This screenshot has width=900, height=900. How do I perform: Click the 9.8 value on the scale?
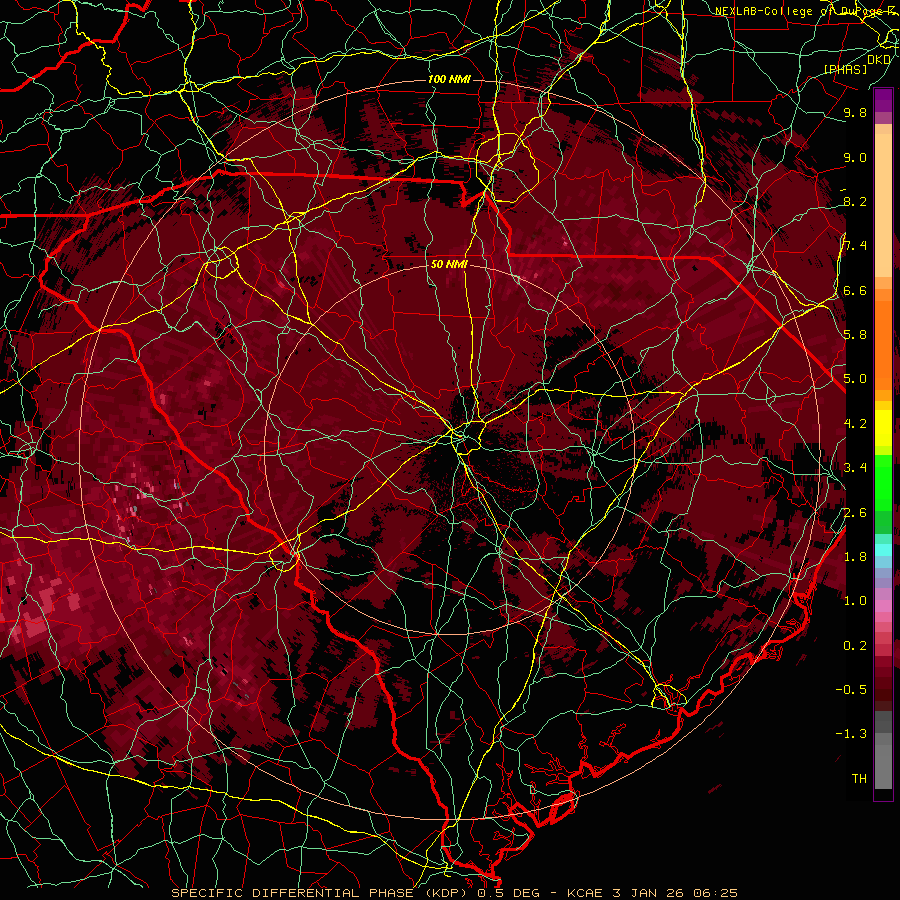tap(855, 113)
